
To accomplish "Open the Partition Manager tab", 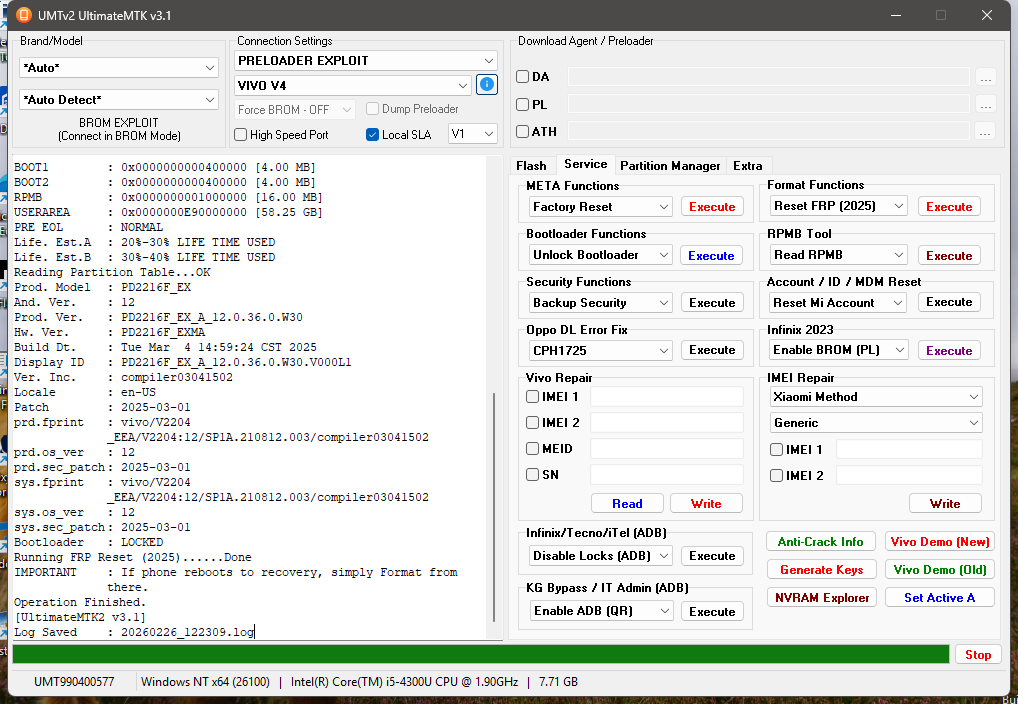I will click(669, 166).
